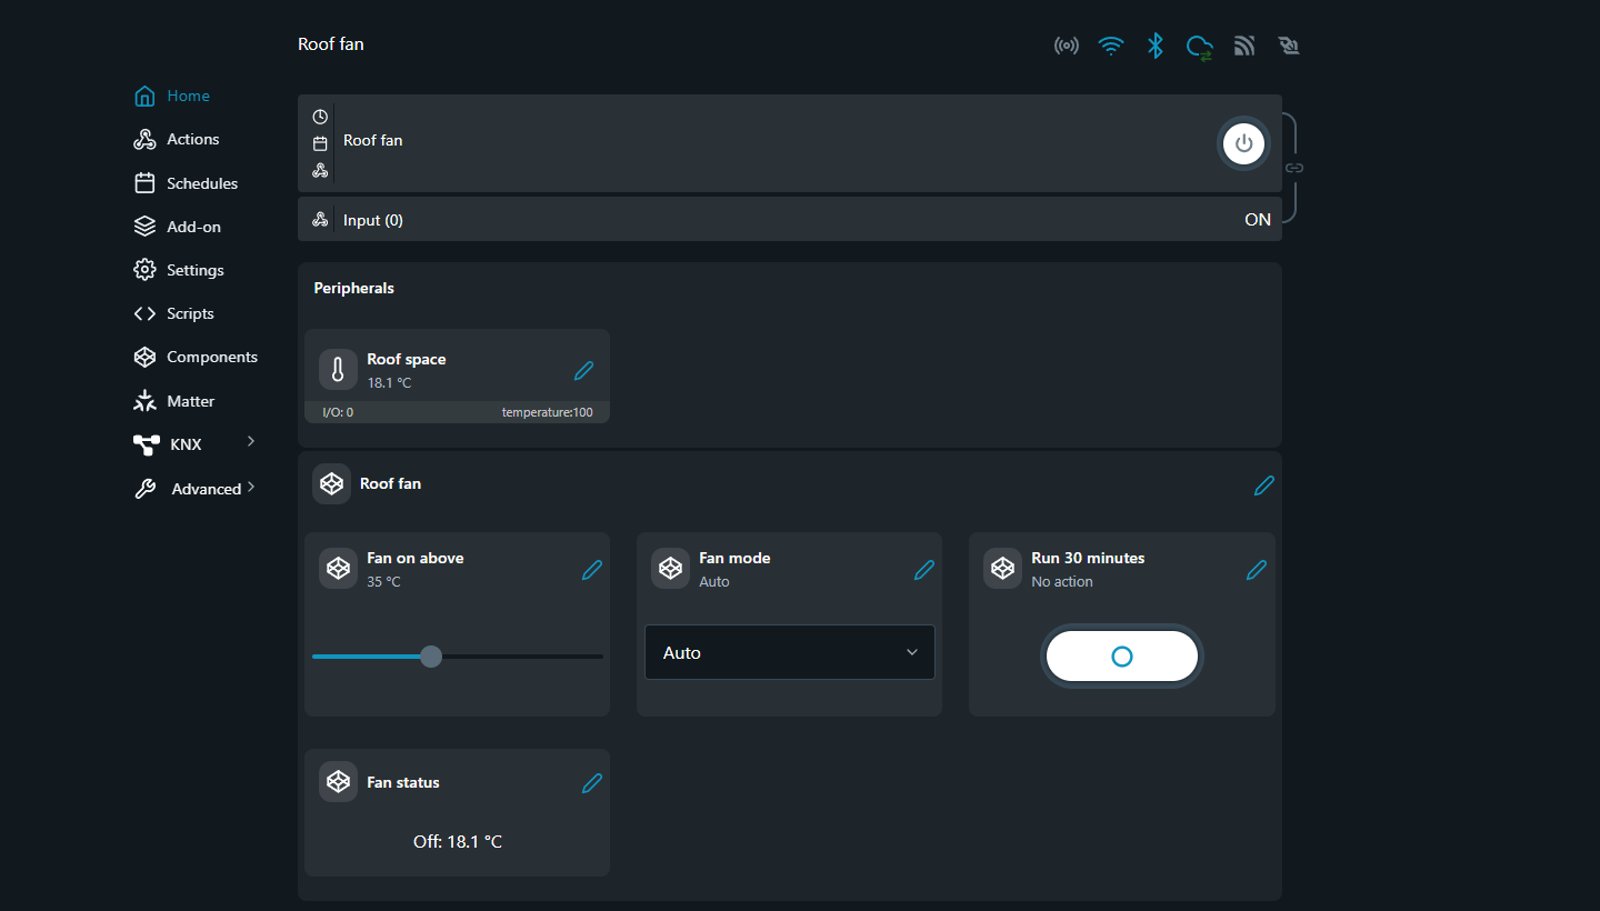Screen dimensions: 1600x911
Task: Expand the KNX menu chevron
Action: click(x=251, y=441)
